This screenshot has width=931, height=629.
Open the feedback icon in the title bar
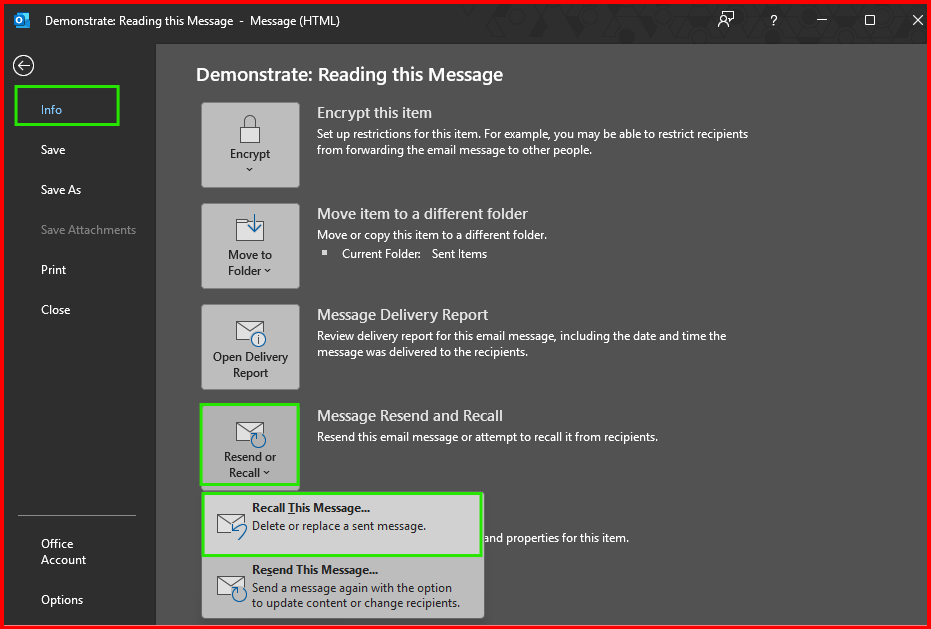(x=726, y=20)
